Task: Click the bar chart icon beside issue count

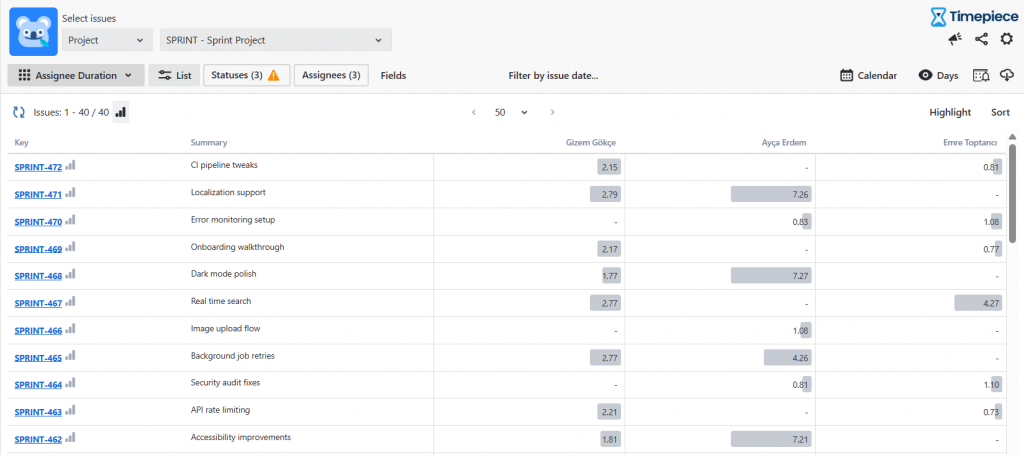Action: (x=121, y=113)
